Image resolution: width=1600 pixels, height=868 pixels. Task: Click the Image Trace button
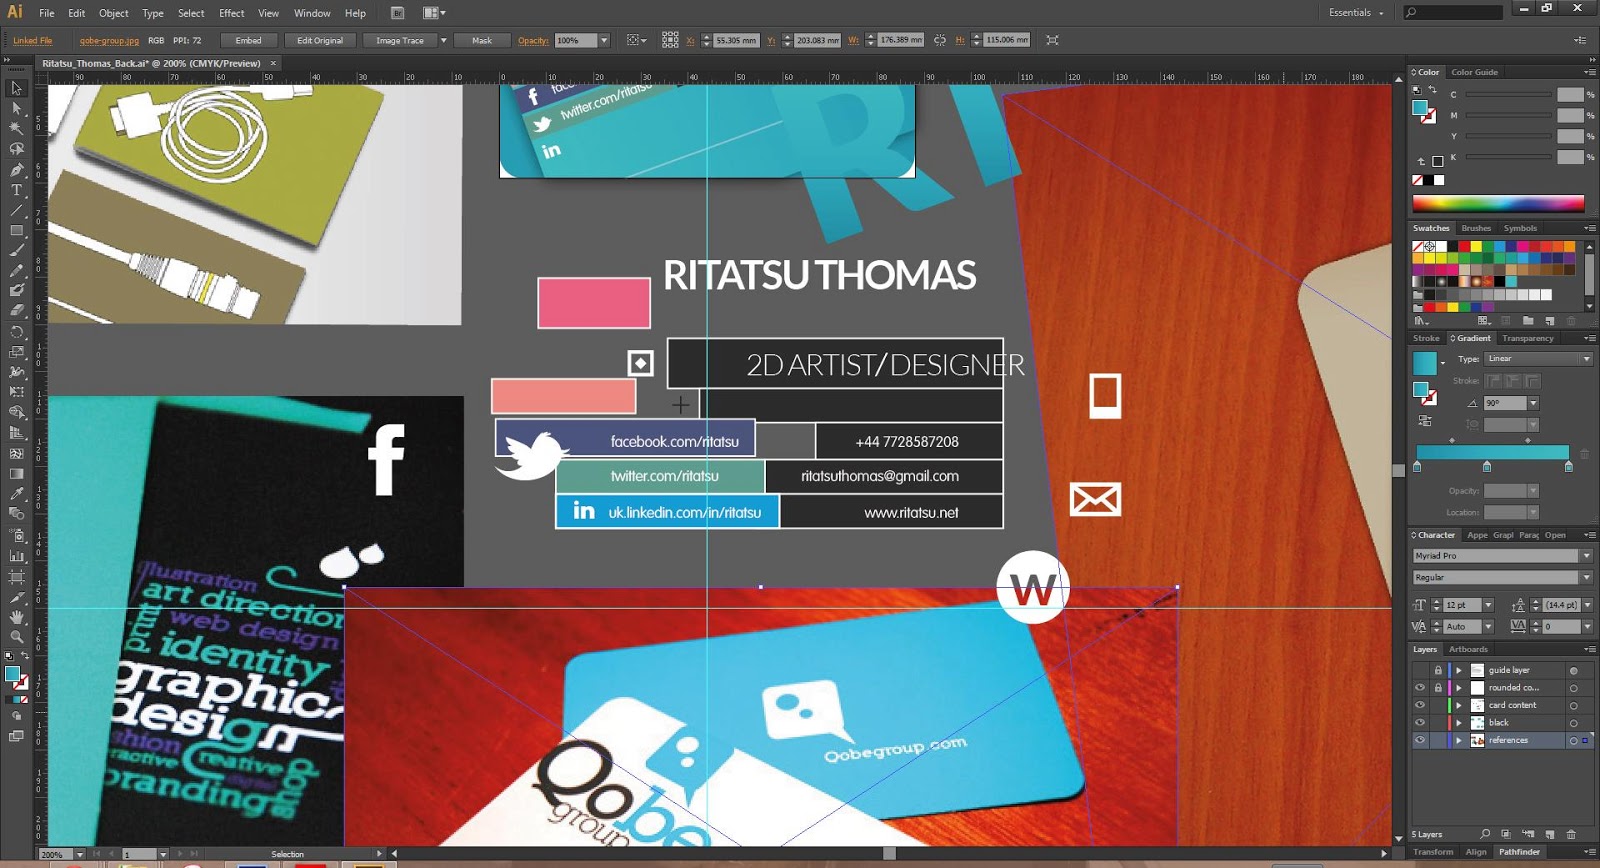pos(400,41)
